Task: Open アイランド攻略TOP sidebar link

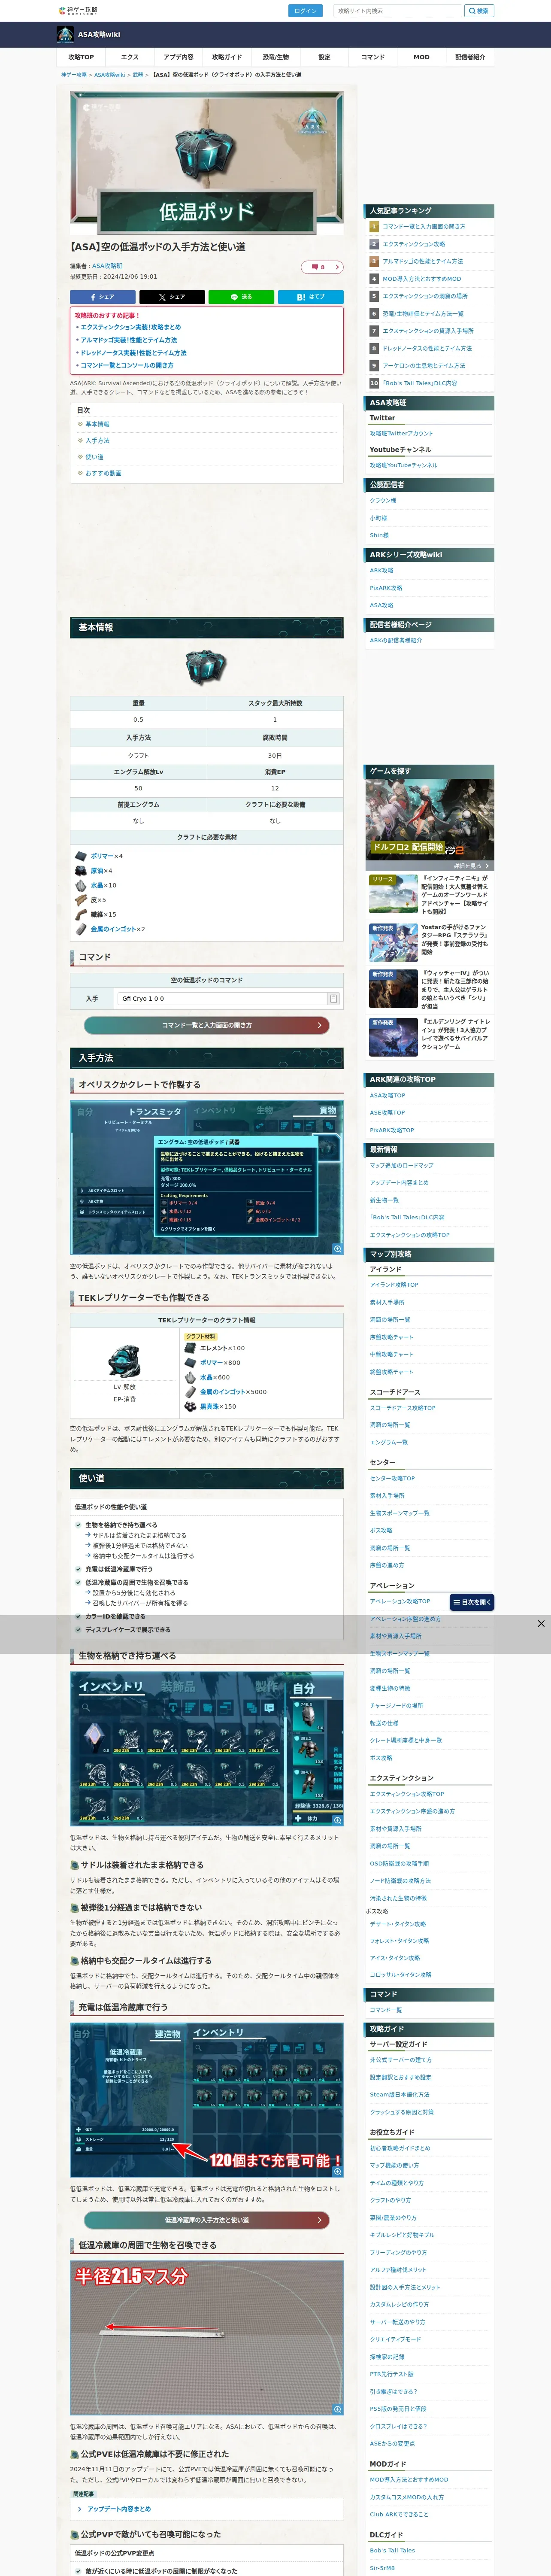Action: (394, 1285)
